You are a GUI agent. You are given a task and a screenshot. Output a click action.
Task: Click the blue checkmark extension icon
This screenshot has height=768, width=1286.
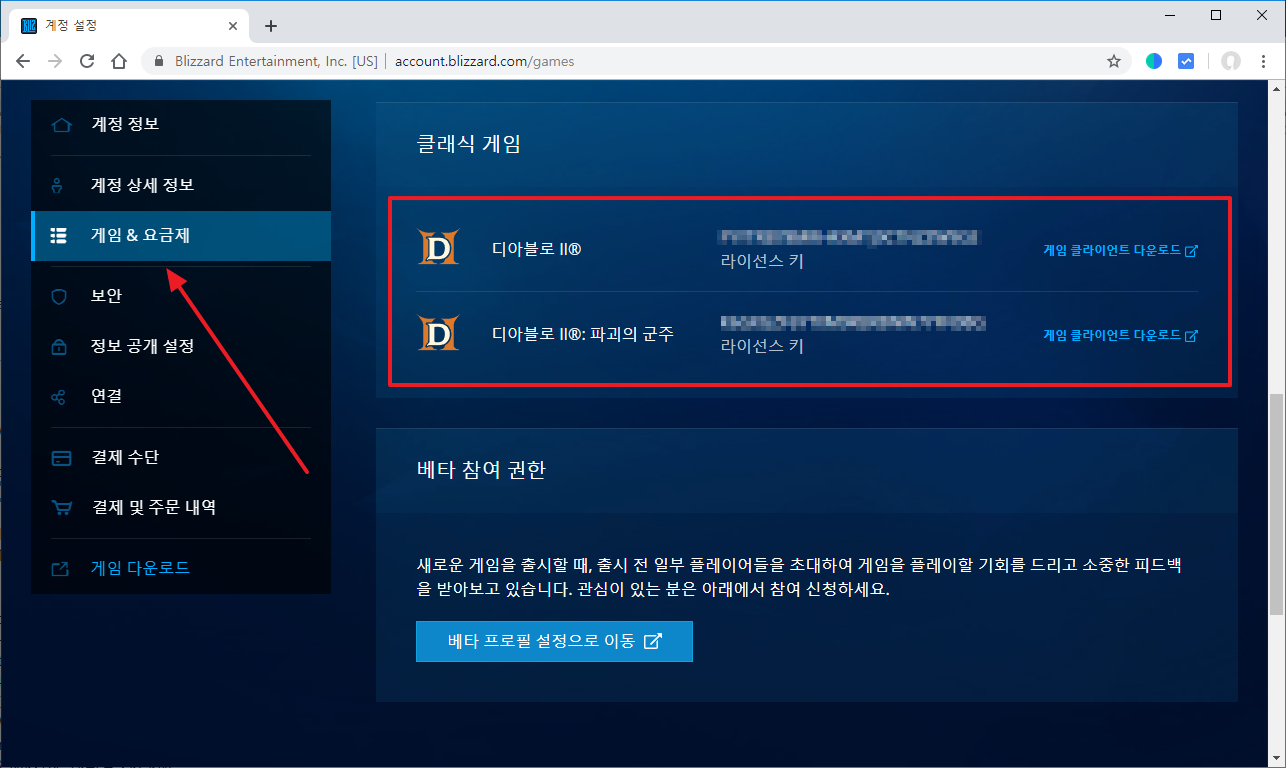pos(1186,61)
